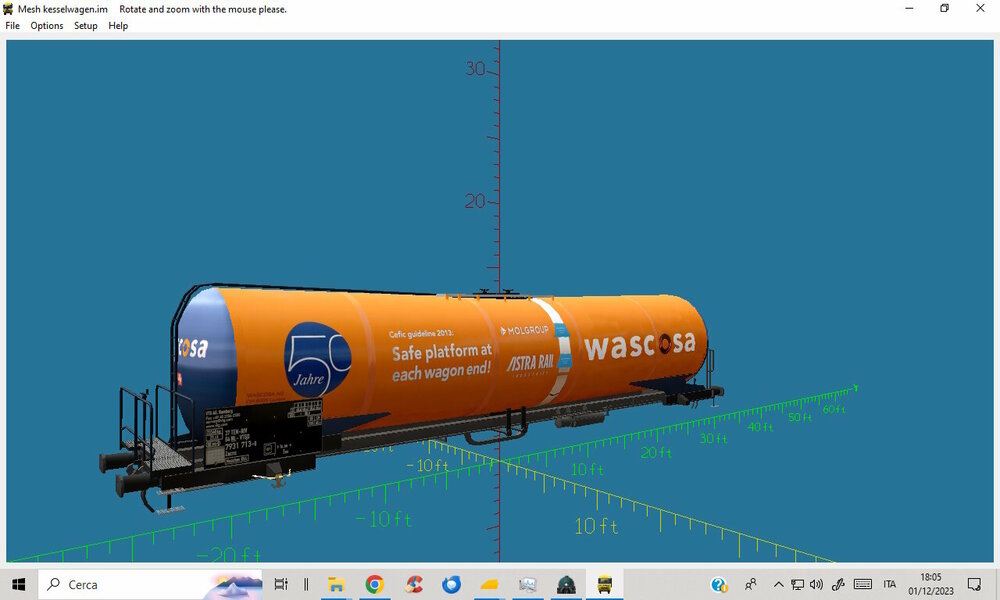Expand the hidden system tray icons chevron
Screen dimensions: 1000x600
(x=779, y=584)
